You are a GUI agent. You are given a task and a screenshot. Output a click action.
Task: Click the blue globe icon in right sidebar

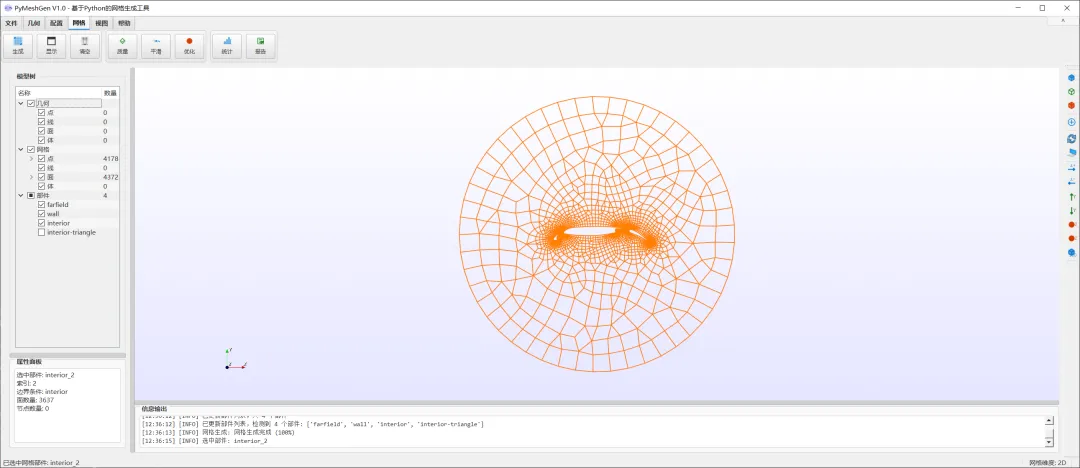[1071, 252]
